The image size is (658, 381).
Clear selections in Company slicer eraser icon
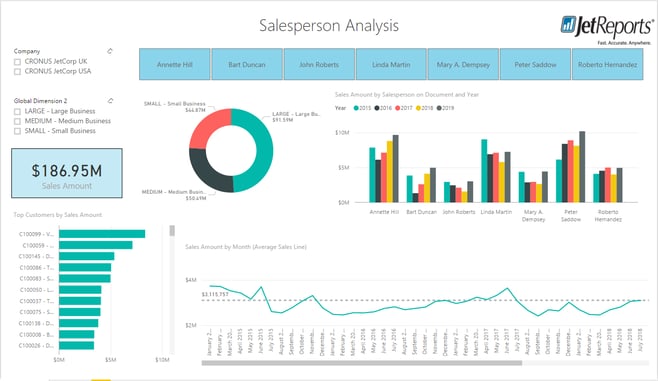coord(110,51)
